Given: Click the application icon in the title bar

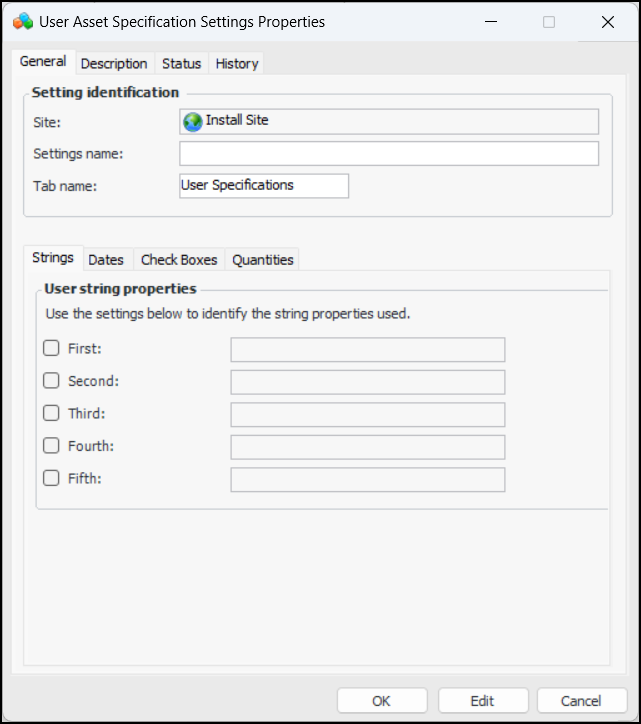Looking at the screenshot, I should click(x=23, y=22).
